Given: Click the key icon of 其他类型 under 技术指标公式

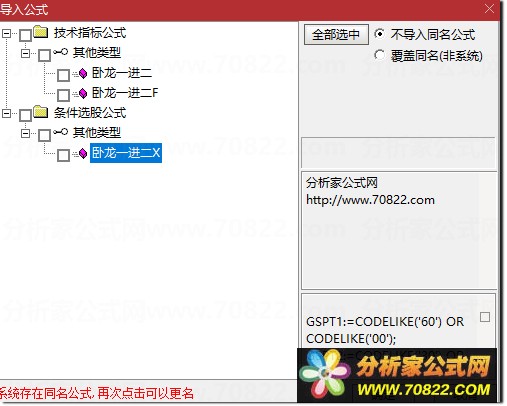Looking at the screenshot, I should point(61,52).
